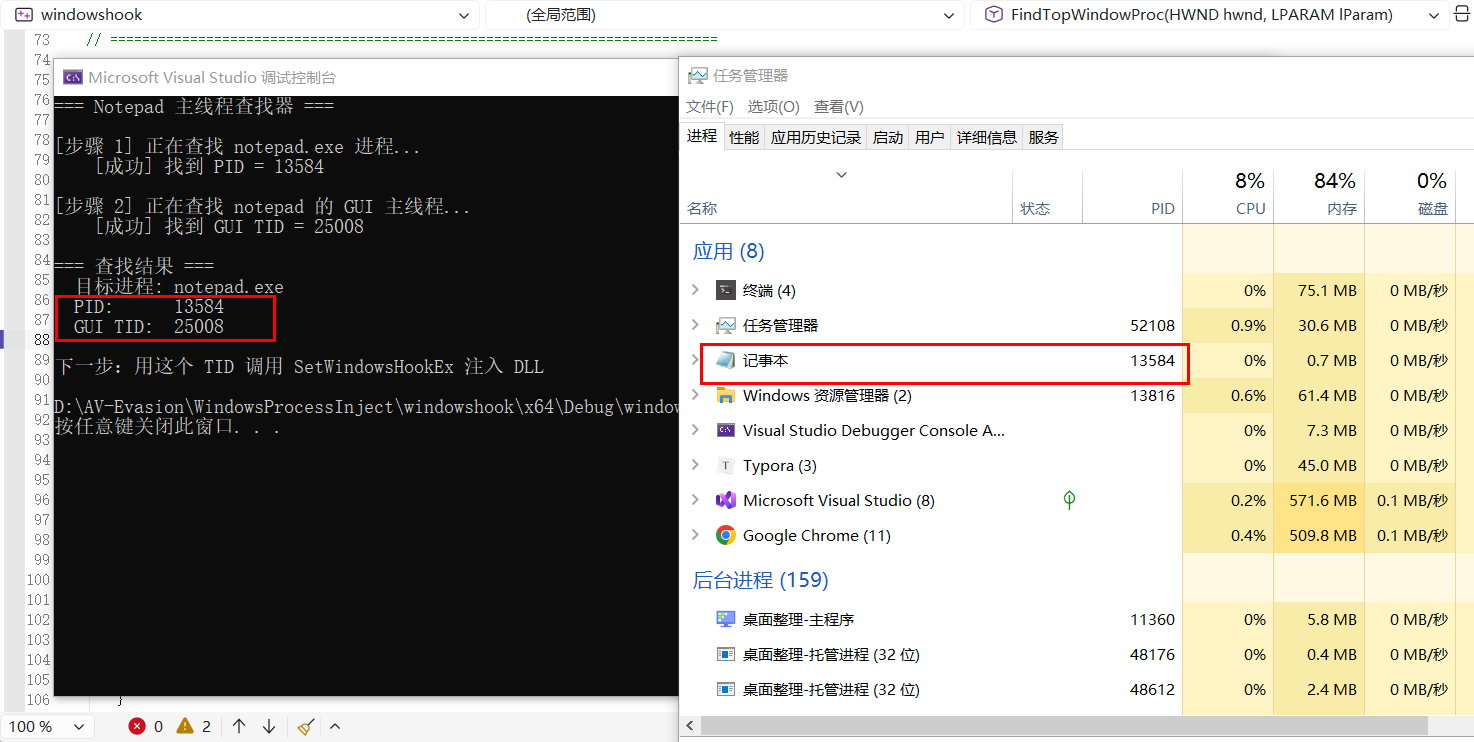1474x742 pixels.
Task: Click the Microsoft Visual Studio process icon
Action: [x=726, y=500]
